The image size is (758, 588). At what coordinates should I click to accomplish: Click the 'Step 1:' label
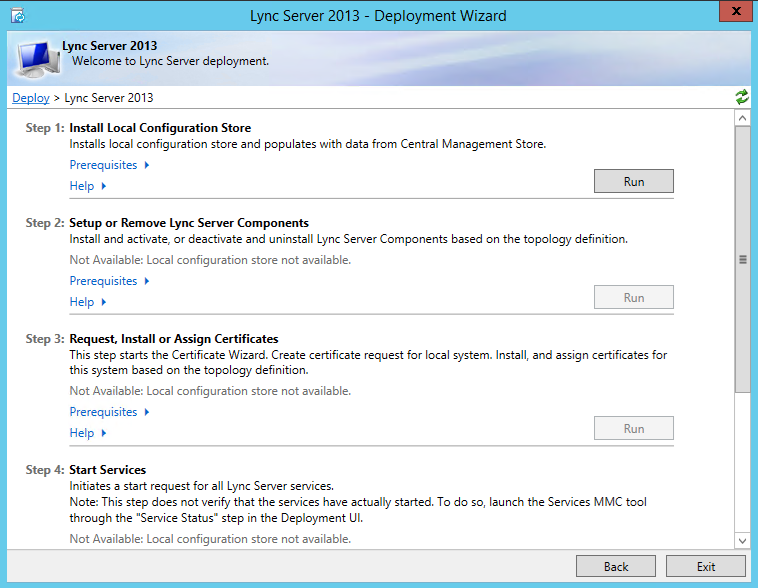(44, 128)
